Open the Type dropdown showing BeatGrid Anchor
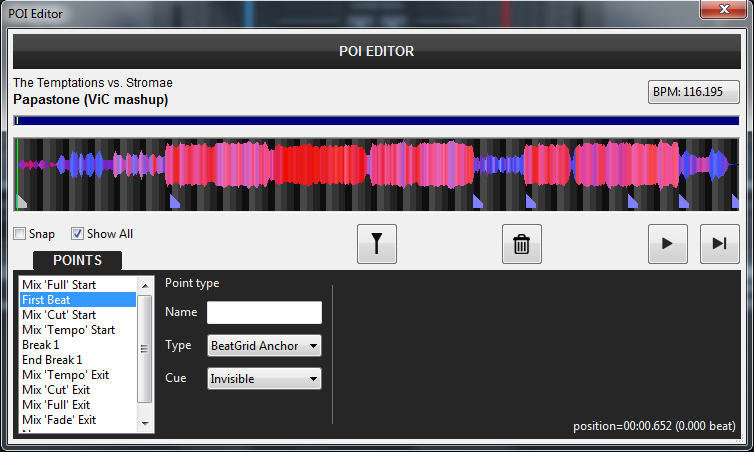The height and width of the screenshot is (452, 754). pos(264,346)
